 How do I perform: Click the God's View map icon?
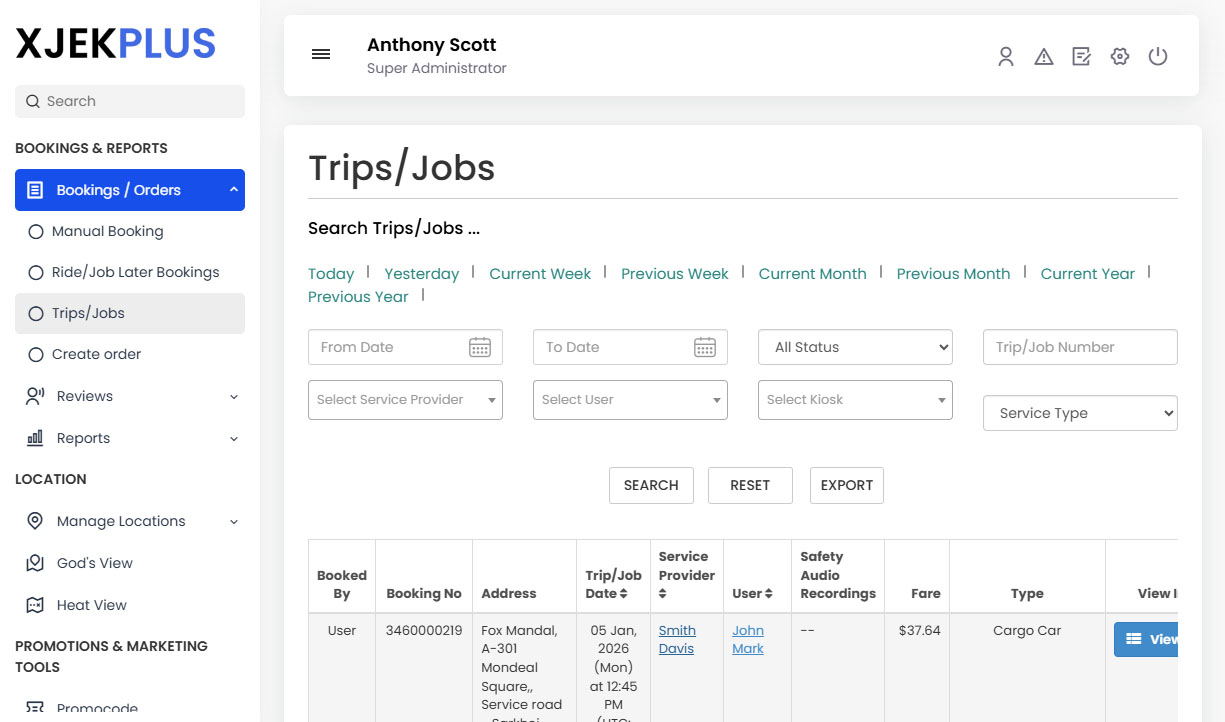34,563
